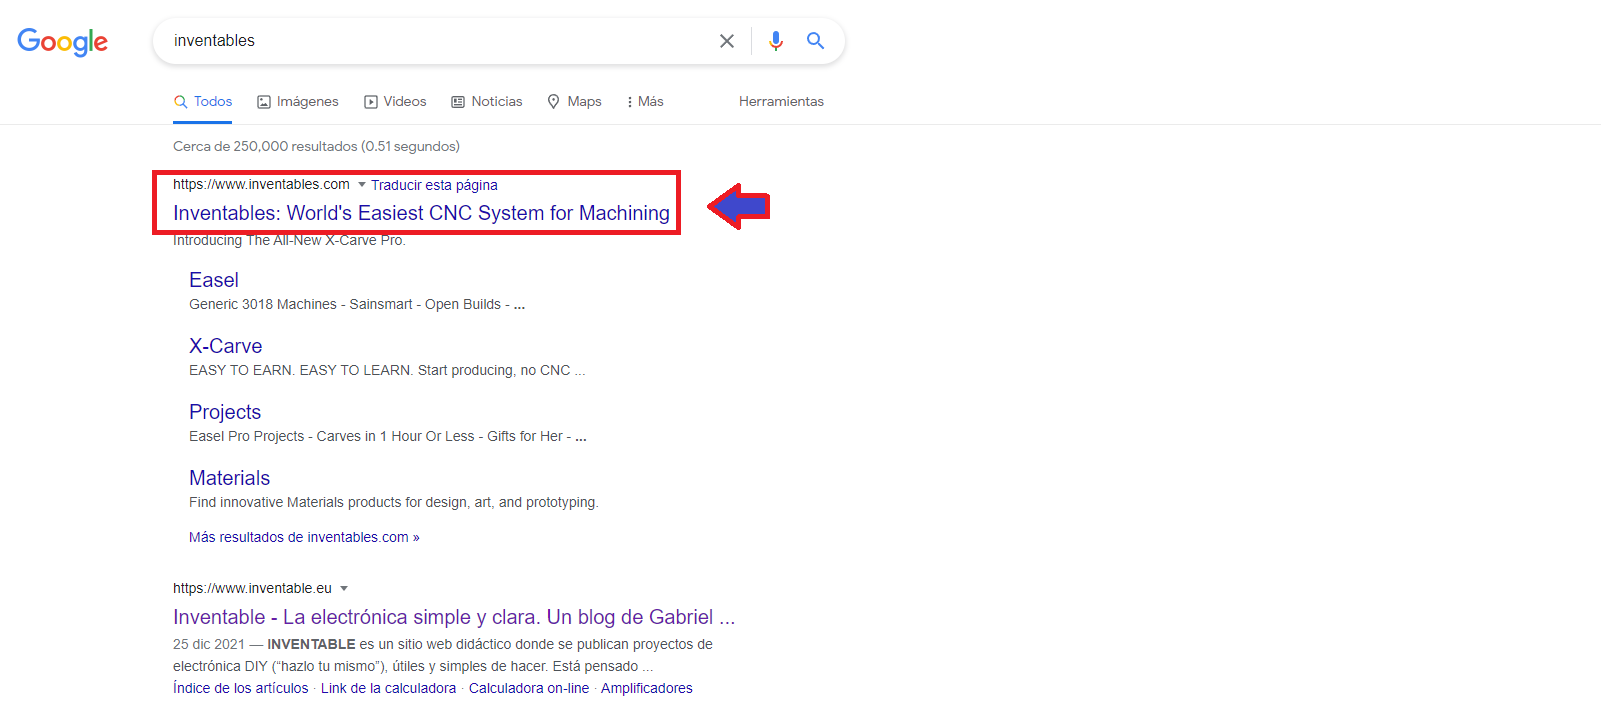Click the 'EASY TO EARN. EASY TO LEARN' description

387,370
